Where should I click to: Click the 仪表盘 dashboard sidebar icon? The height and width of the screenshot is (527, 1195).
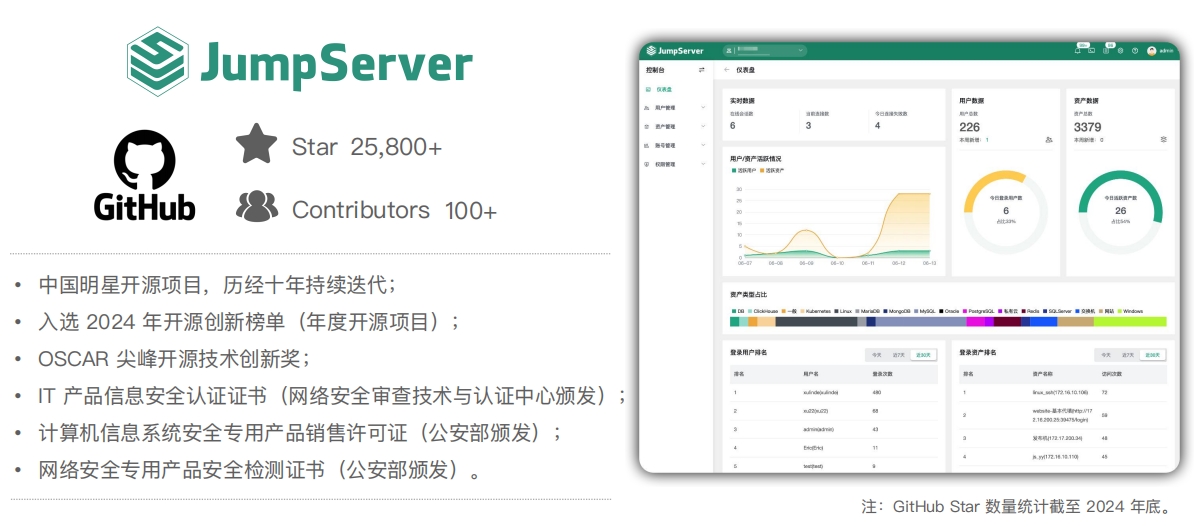648,89
